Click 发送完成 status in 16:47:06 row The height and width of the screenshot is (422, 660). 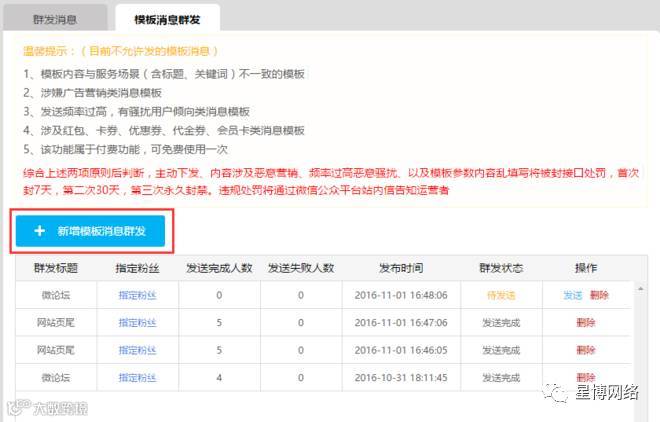(501, 322)
